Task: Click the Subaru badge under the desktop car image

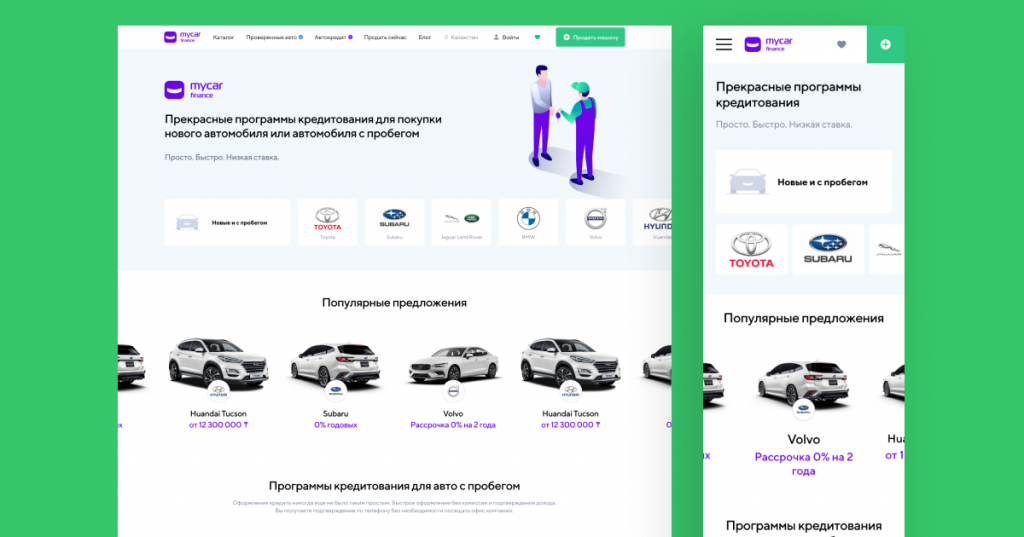Action: [335, 391]
